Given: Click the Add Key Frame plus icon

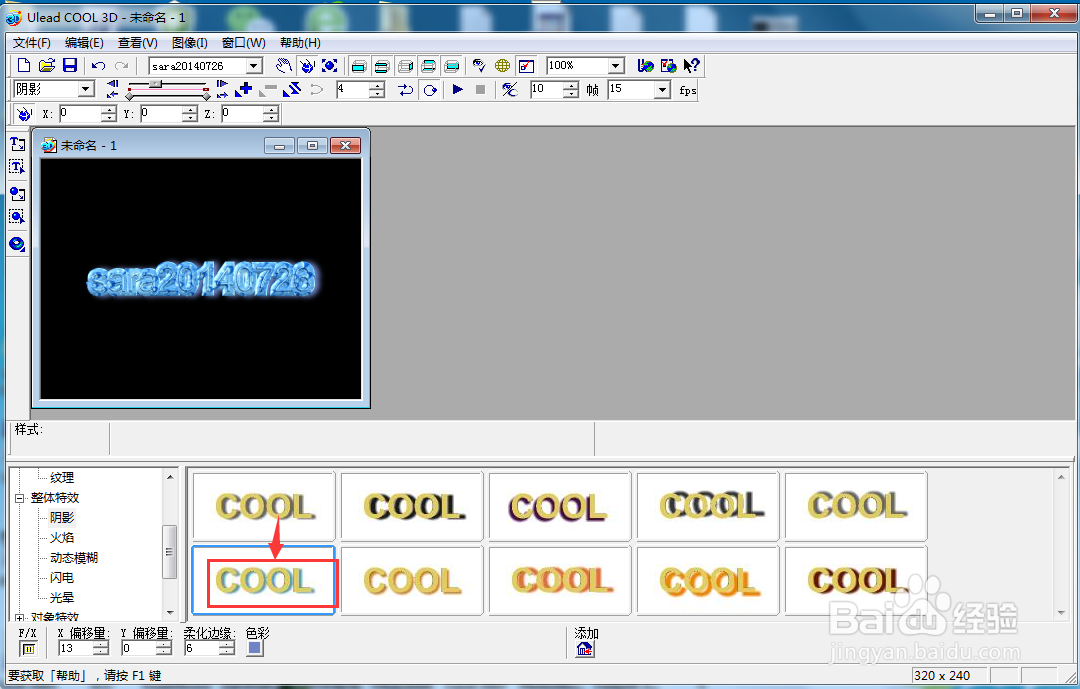Looking at the screenshot, I should pyautogui.click(x=244, y=90).
